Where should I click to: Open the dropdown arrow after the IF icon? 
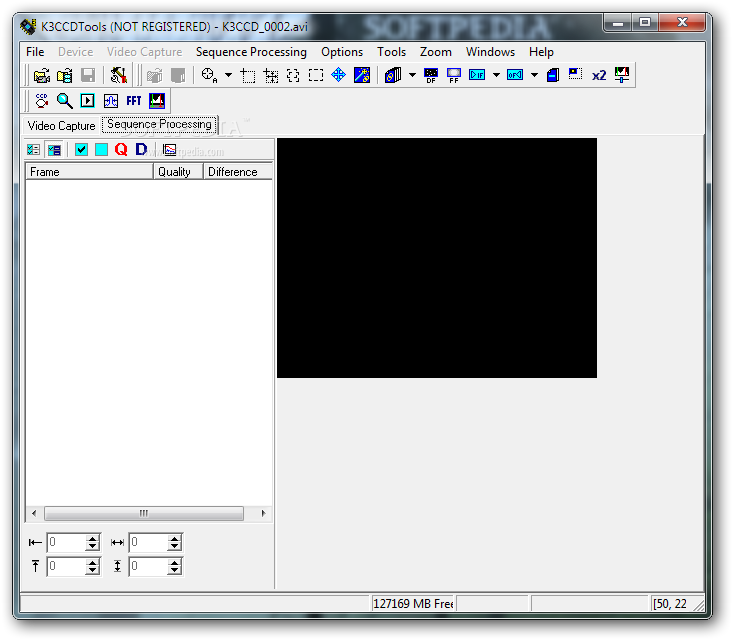pos(496,75)
